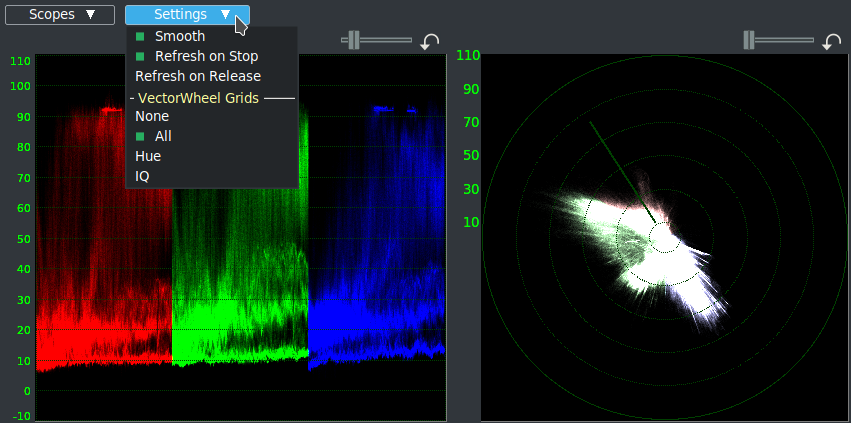851x423 pixels.
Task: Disable Refresh on Stop
Action: click(205, 56)
